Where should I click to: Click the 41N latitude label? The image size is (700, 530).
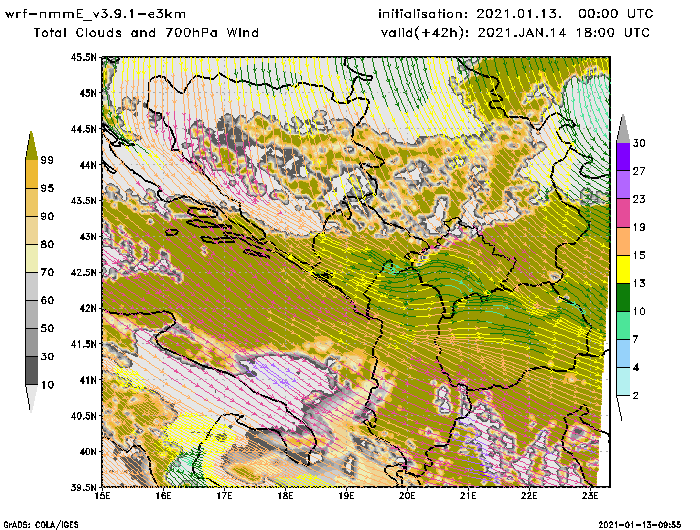(x=88, y=380)
